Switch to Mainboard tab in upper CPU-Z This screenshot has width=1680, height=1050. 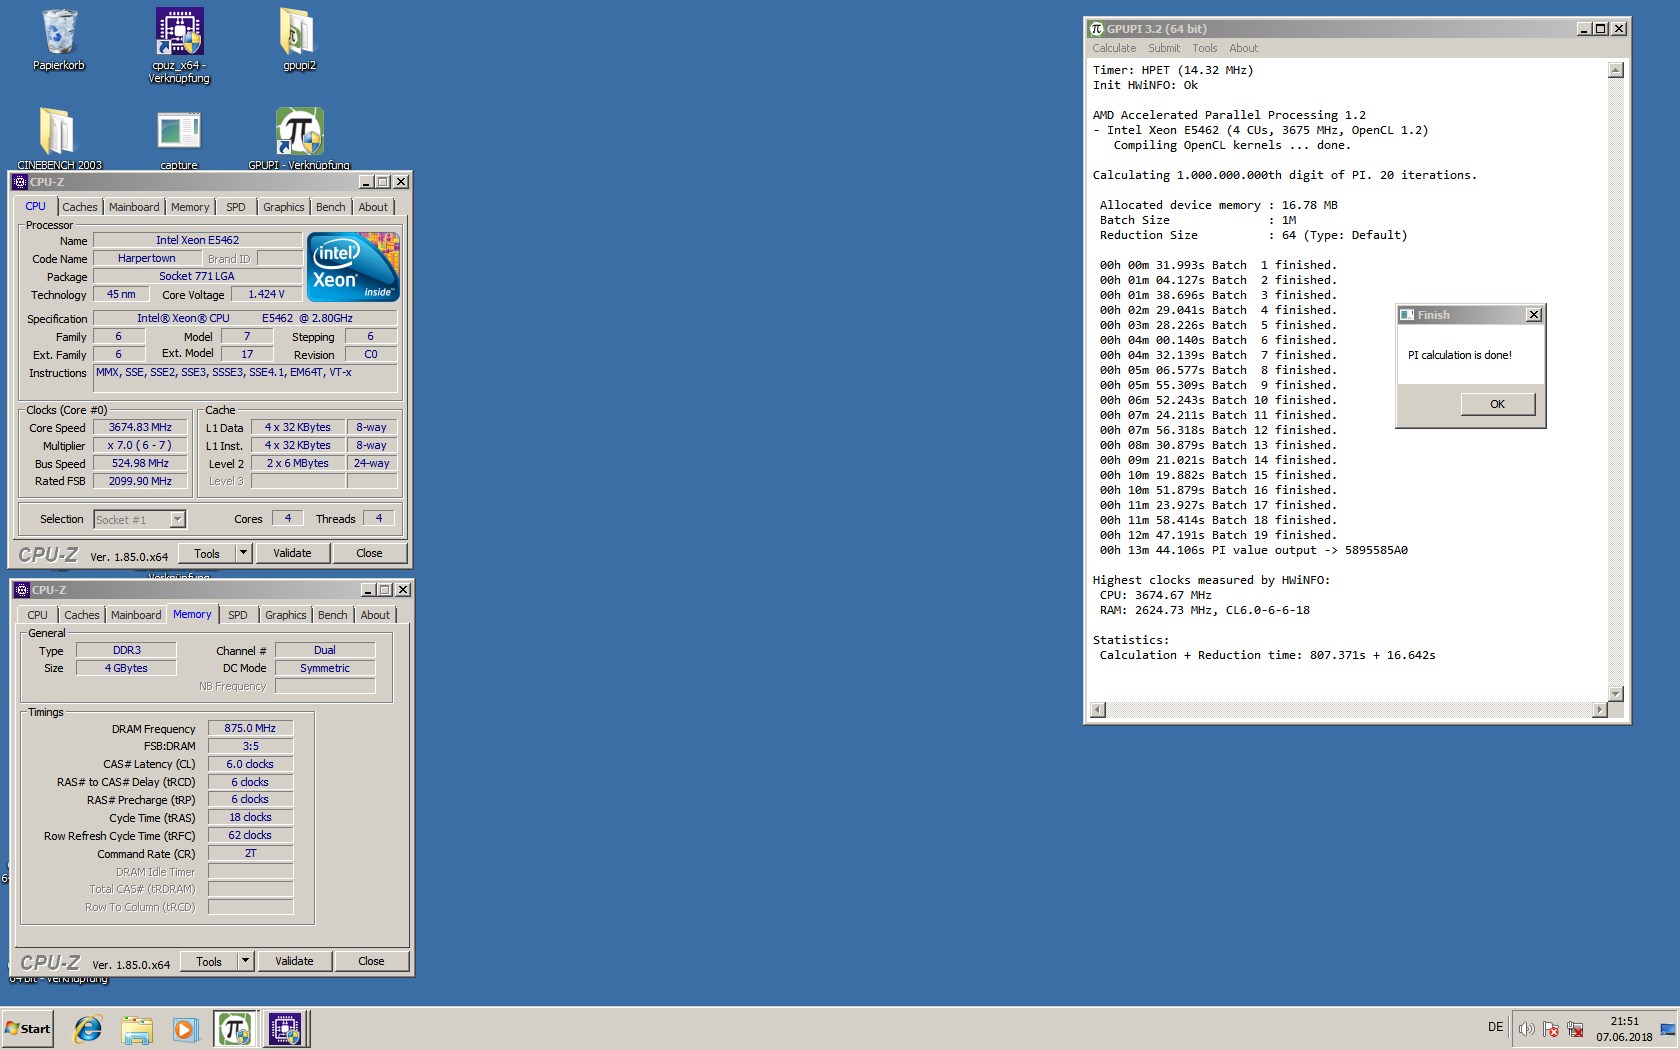(134, 207)
